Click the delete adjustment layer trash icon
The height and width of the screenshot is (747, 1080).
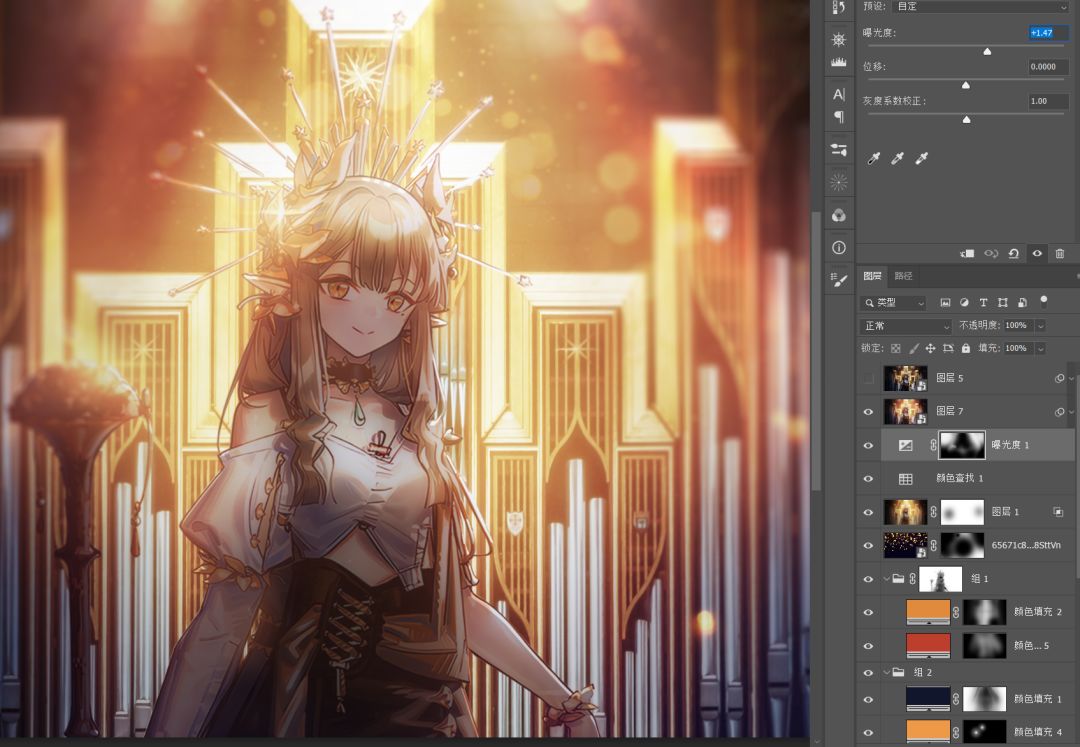1060,254
